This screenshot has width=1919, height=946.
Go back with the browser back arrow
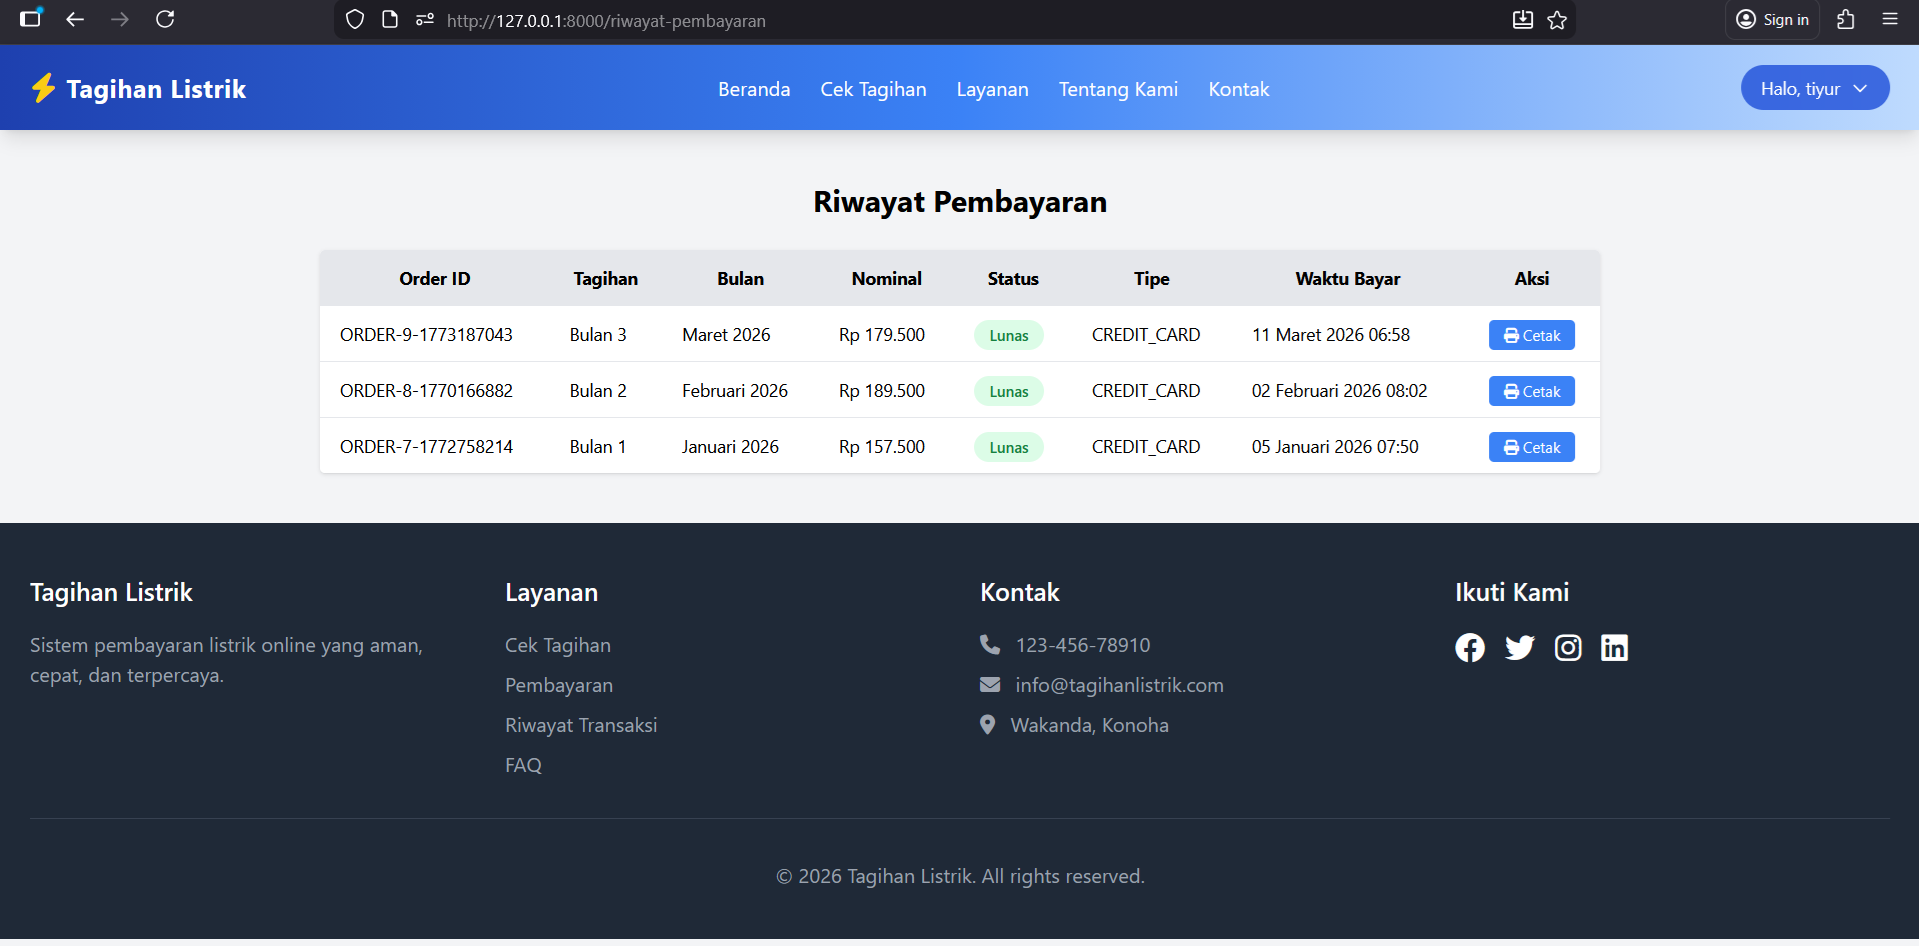pyautogui.click(x=75, y=19)
